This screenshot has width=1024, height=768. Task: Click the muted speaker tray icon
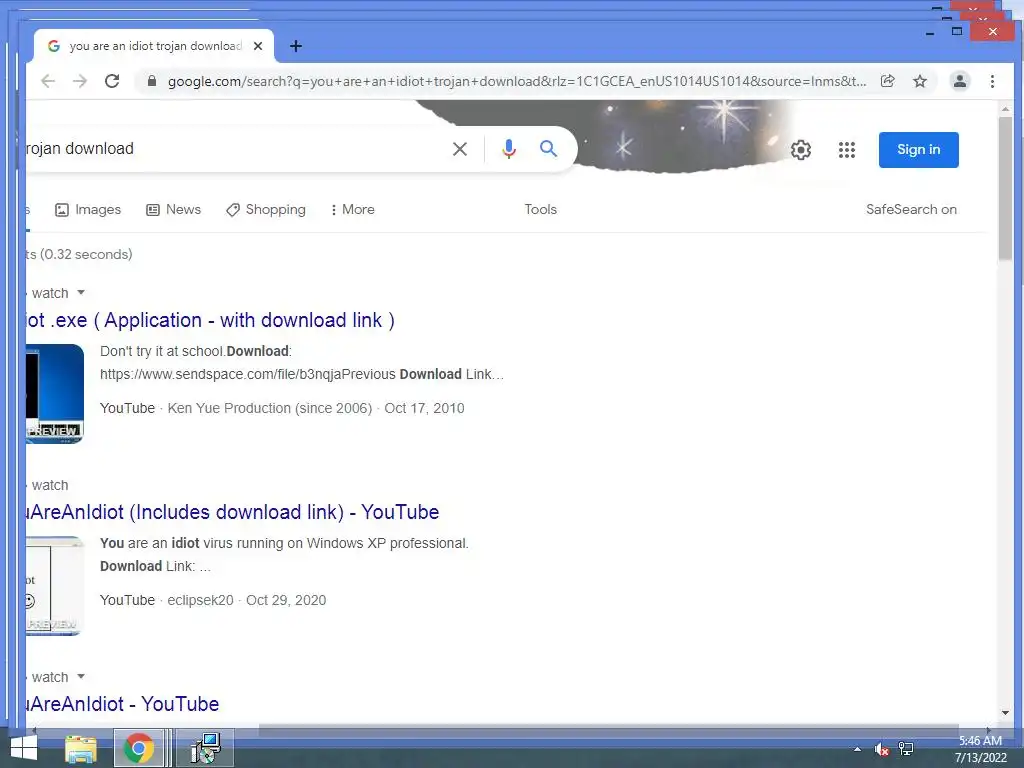click(x=882, y=749)
